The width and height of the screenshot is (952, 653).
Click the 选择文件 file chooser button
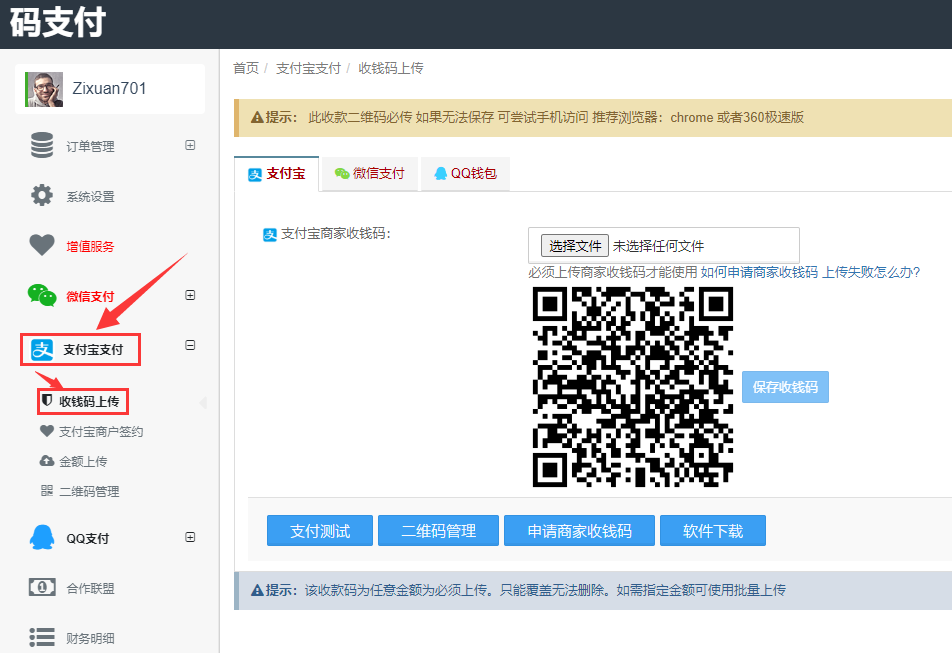click(x=574, y=246)
